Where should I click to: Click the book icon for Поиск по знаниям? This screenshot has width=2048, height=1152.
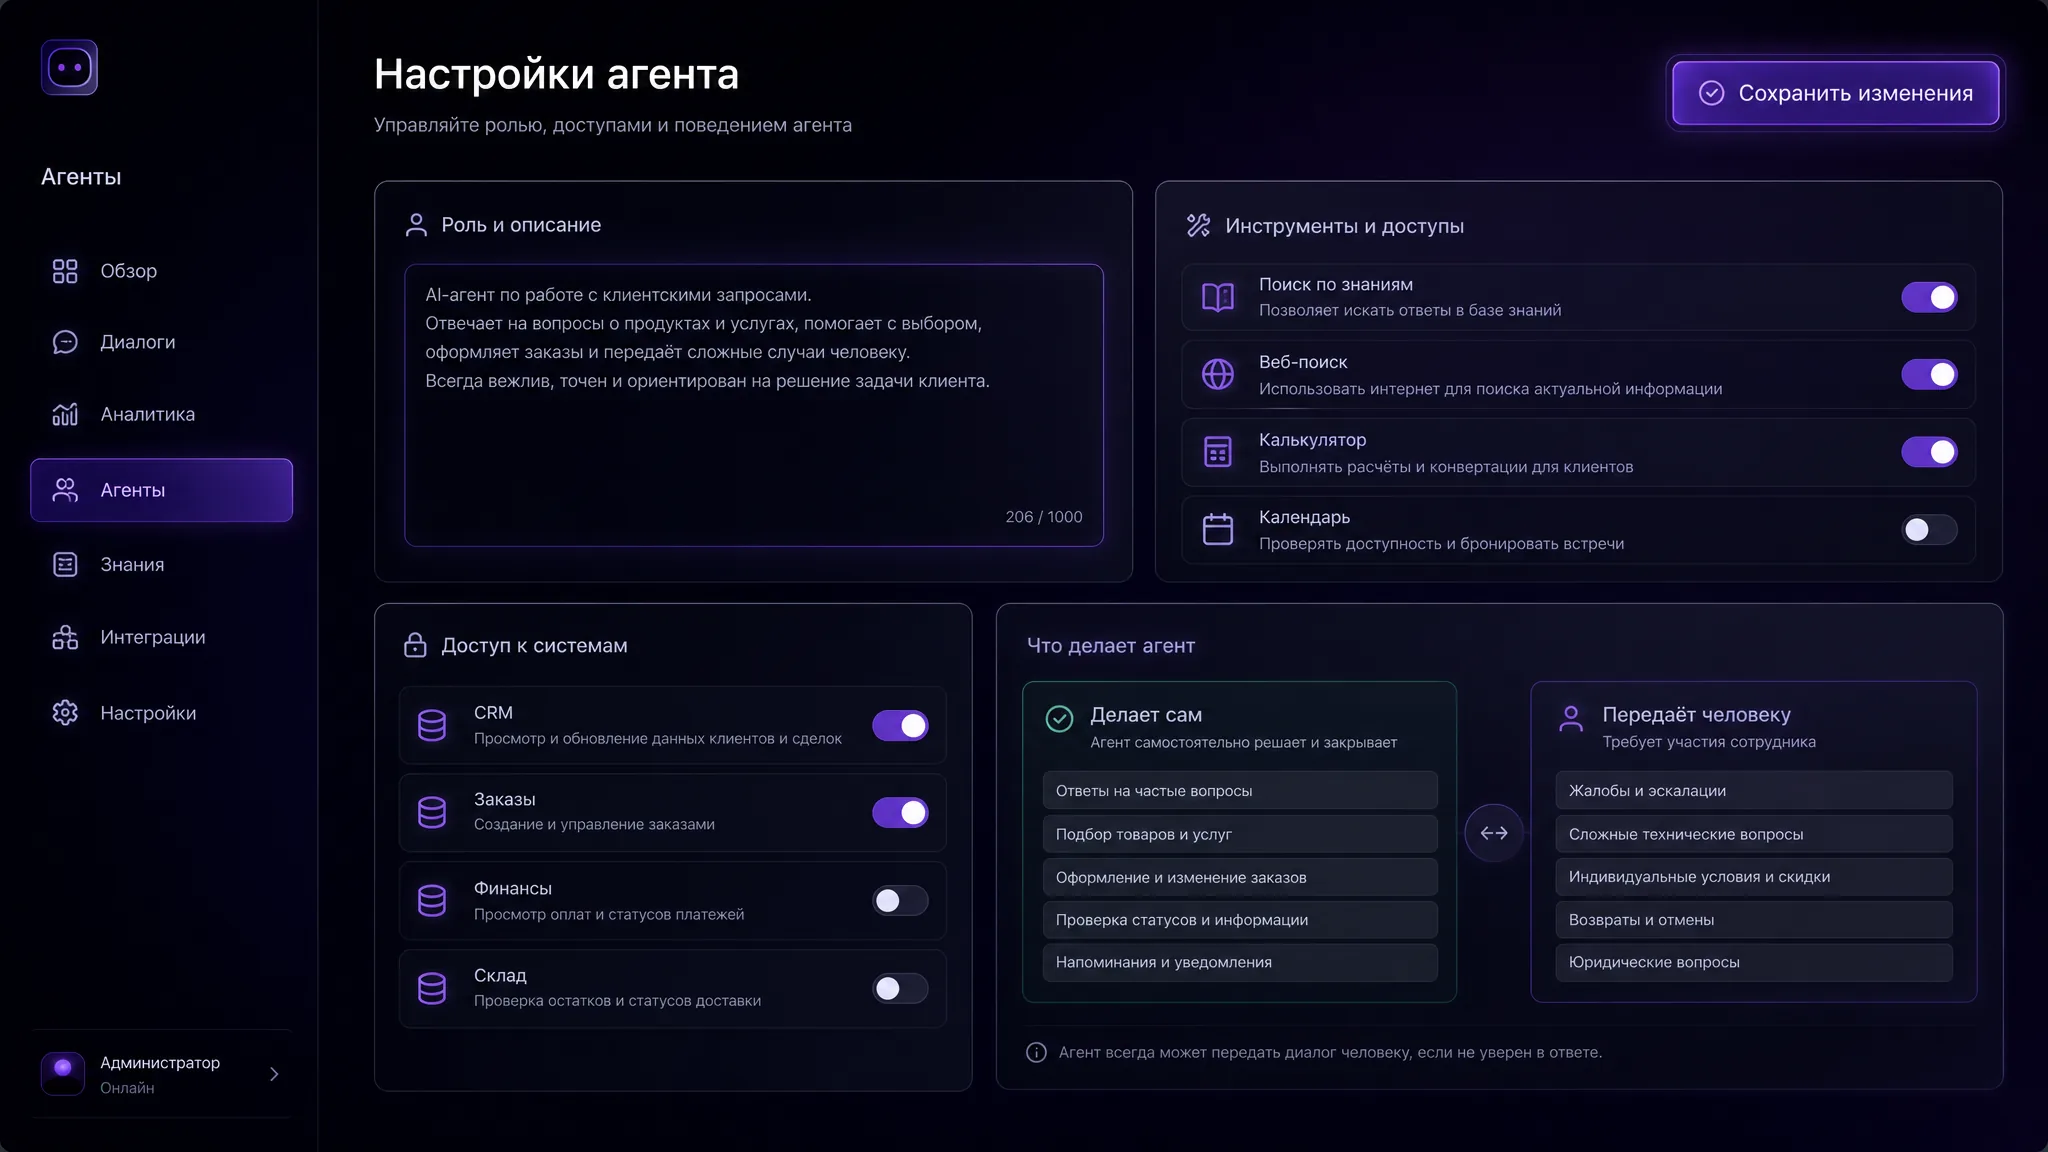click(x=1217, y=297)
